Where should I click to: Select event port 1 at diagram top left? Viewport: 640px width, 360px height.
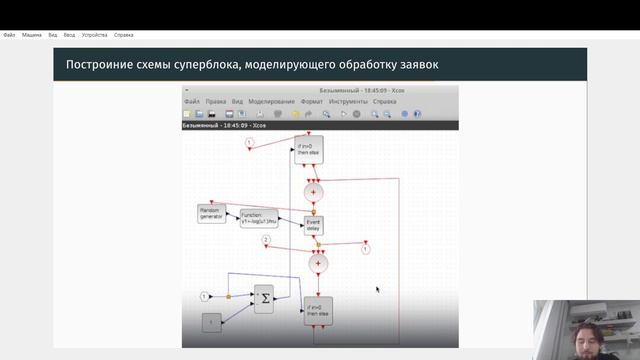(249, 142)
